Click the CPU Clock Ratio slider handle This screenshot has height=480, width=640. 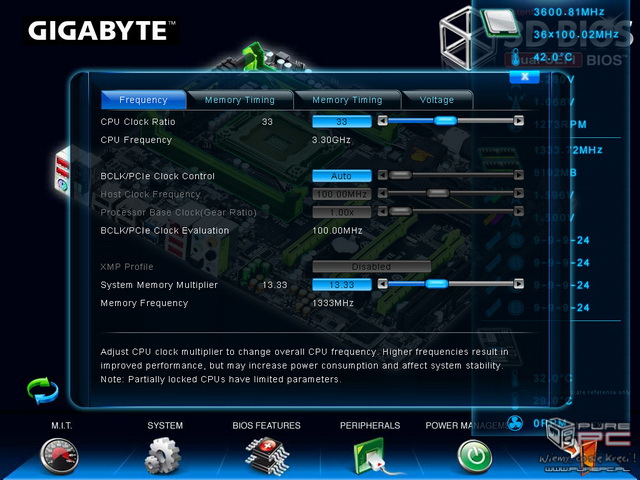coord(445,121)
